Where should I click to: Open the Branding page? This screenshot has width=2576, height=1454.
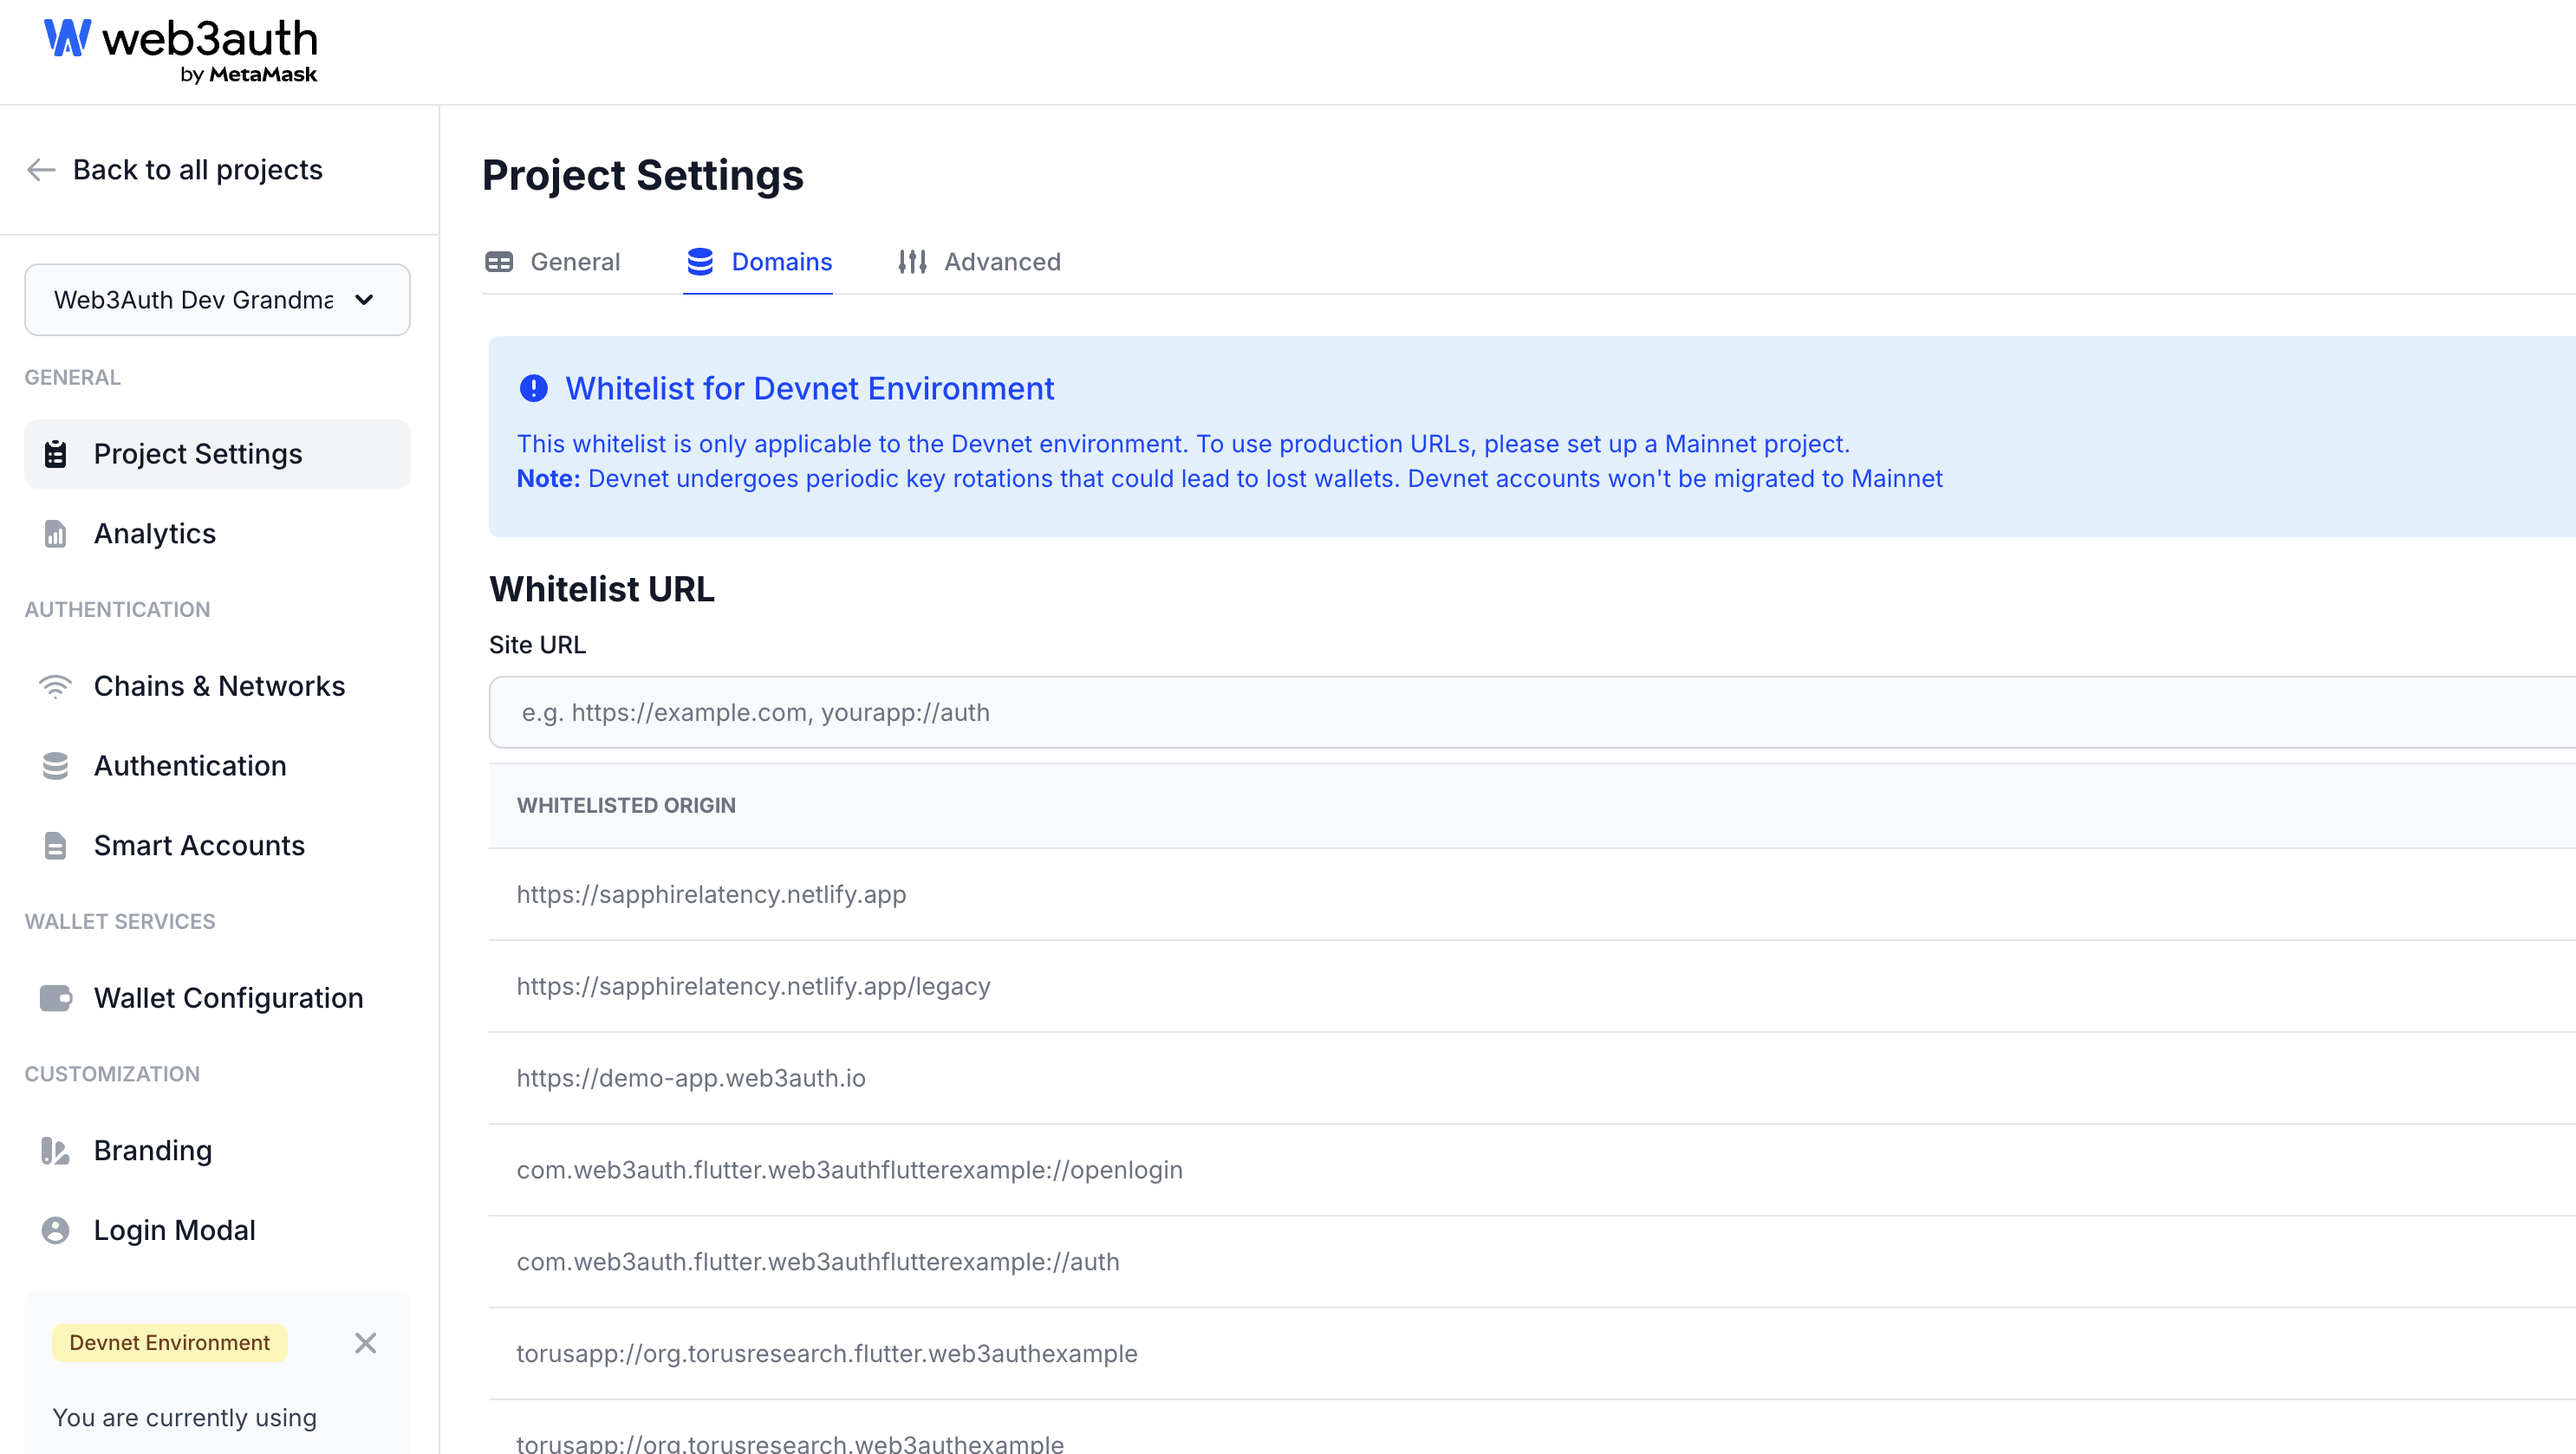(x=217, y=1151)
